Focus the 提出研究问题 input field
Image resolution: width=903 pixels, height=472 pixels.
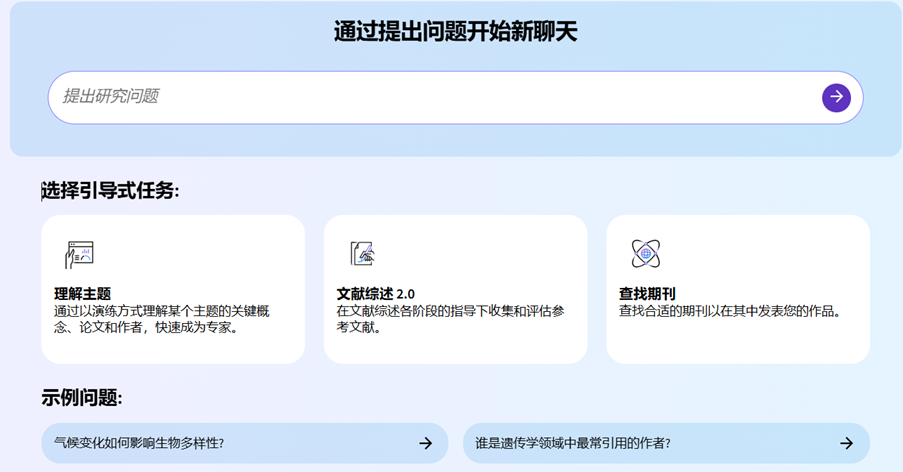tap(430, 97)
